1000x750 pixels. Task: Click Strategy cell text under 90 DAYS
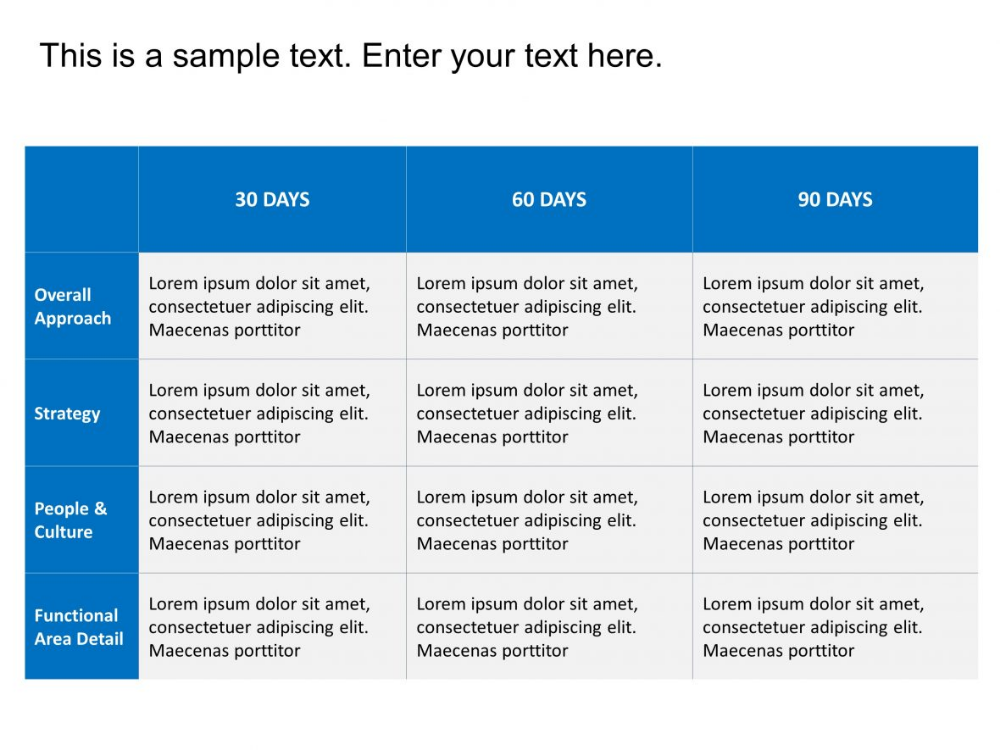point(813,414)
